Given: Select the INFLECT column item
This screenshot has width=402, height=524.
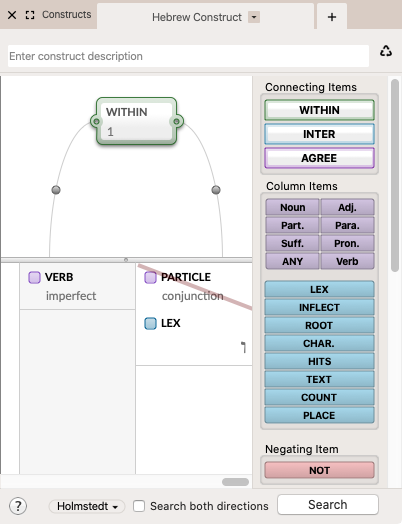Looking at the screenshot, I should [319, 307].
